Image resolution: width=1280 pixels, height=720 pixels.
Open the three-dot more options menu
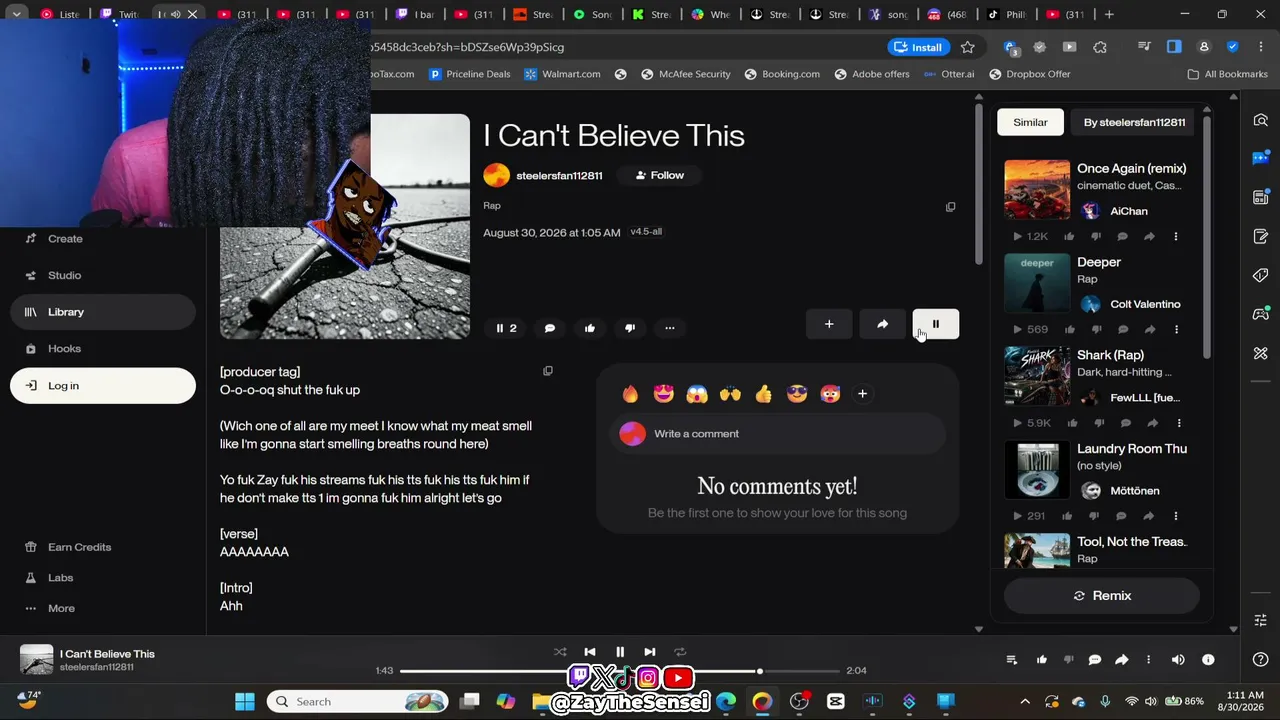[670, 328]
